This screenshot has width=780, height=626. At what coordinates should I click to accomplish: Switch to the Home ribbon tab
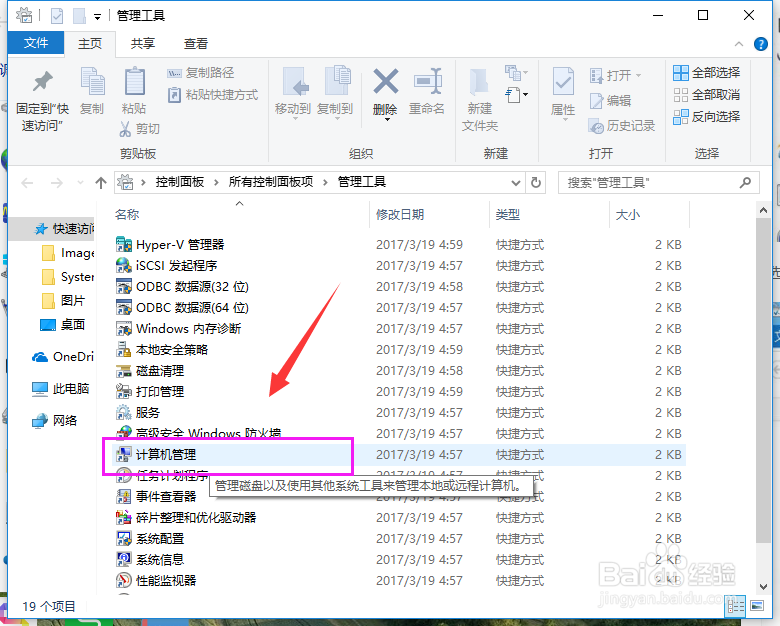(x=90, y=43)
